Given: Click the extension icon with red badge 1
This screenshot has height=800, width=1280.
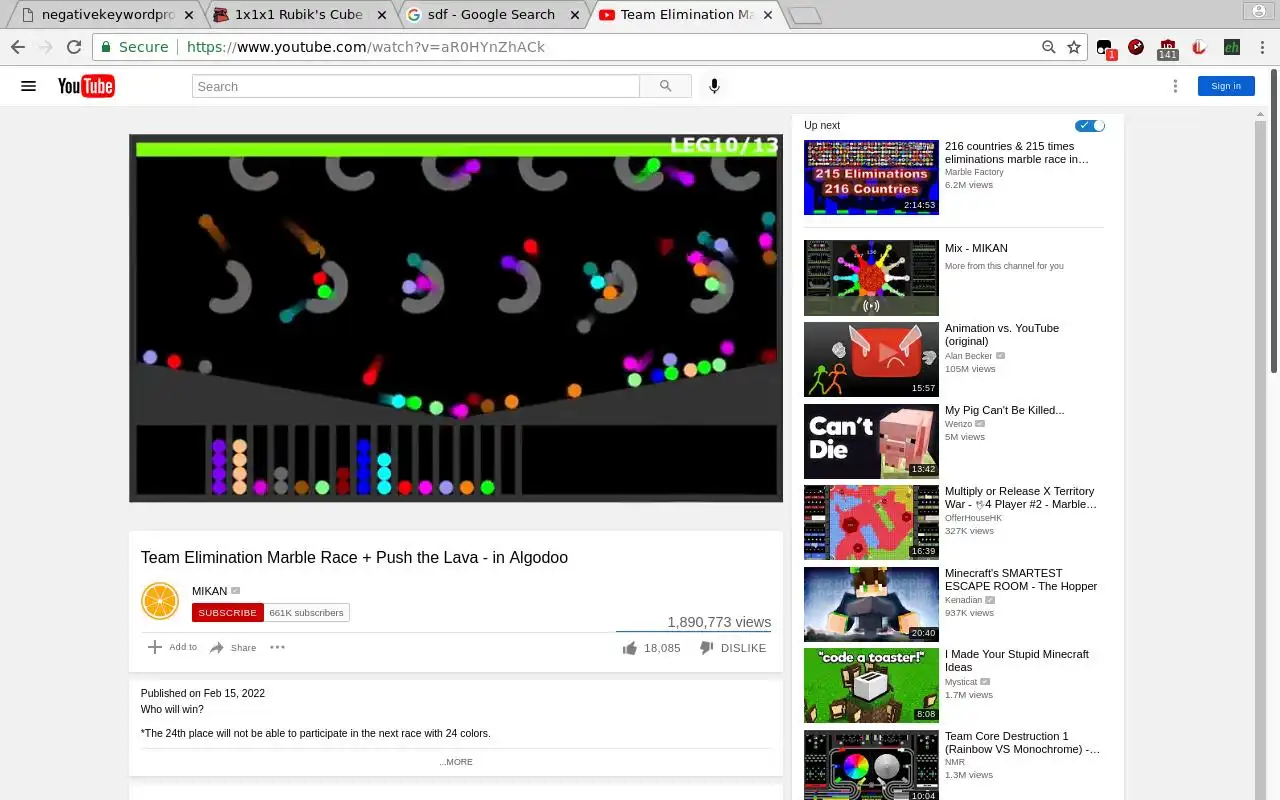Looking at the screenshot, I should coord(1105,48).
